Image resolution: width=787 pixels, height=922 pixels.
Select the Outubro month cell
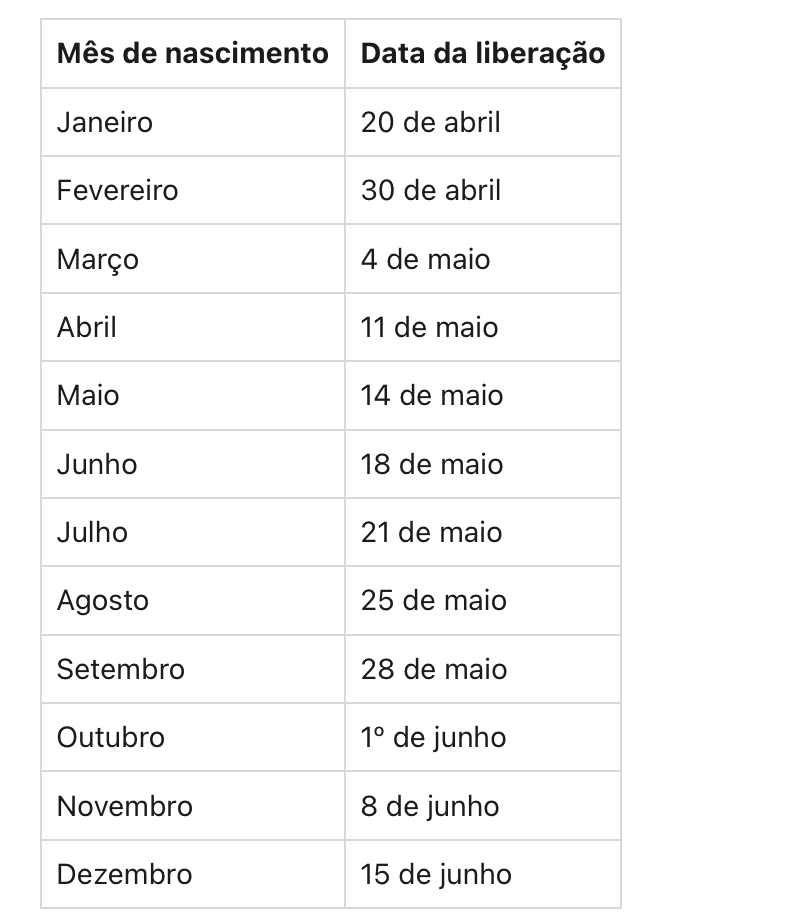point(111,737)
